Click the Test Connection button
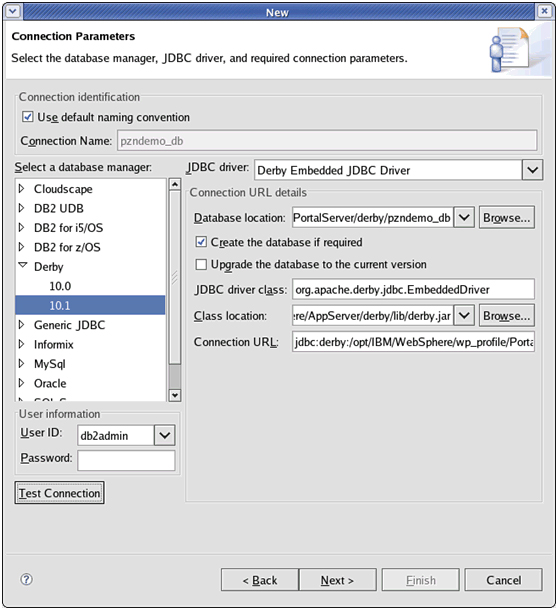 pos(60,493)
